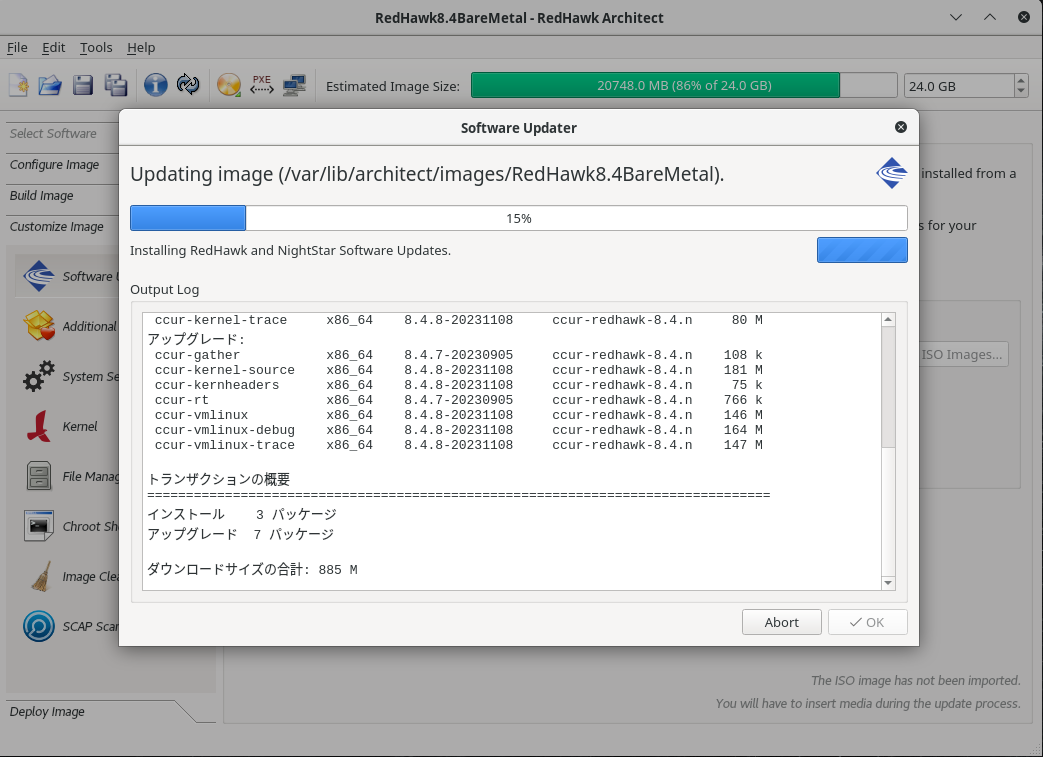Click the output log scrollbar thumb
1043x757 pixels.
click(x=888, y=387)
